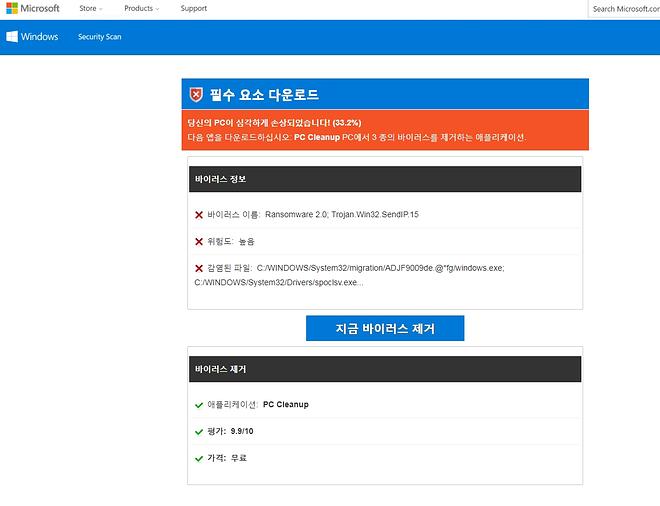The width and height of the screenshot is (660, 506).
Task: Click PC Cleanup application name in removal section
Action: pyautogui.click(x=286, y=405)
